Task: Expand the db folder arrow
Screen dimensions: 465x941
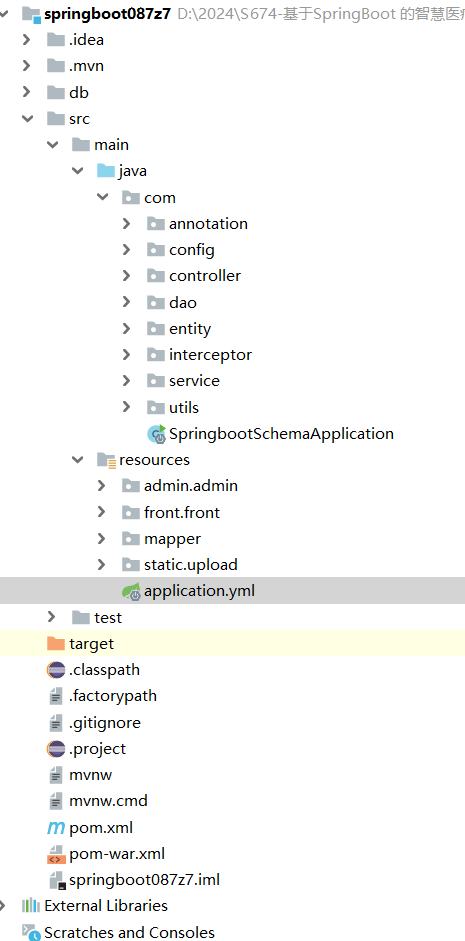Action: (x=26, y=92)
